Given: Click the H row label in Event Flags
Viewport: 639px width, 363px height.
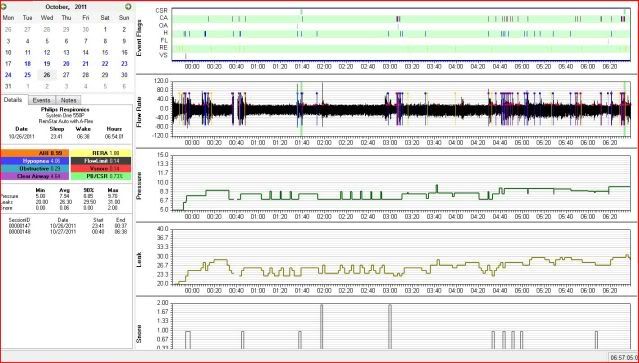Looking at the screenshot, I should [x=166, y=33].
